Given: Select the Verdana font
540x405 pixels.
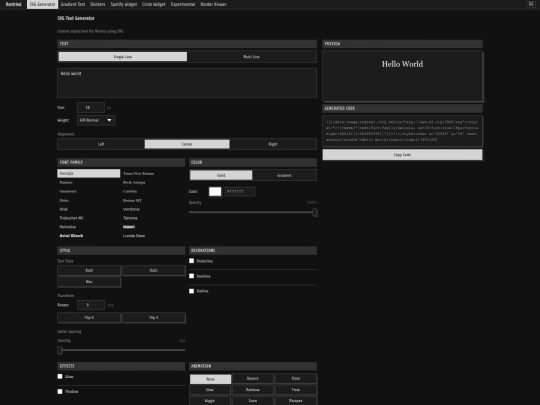Looking at the screenshot, I should pyautogui.click(x=153, y=209).
